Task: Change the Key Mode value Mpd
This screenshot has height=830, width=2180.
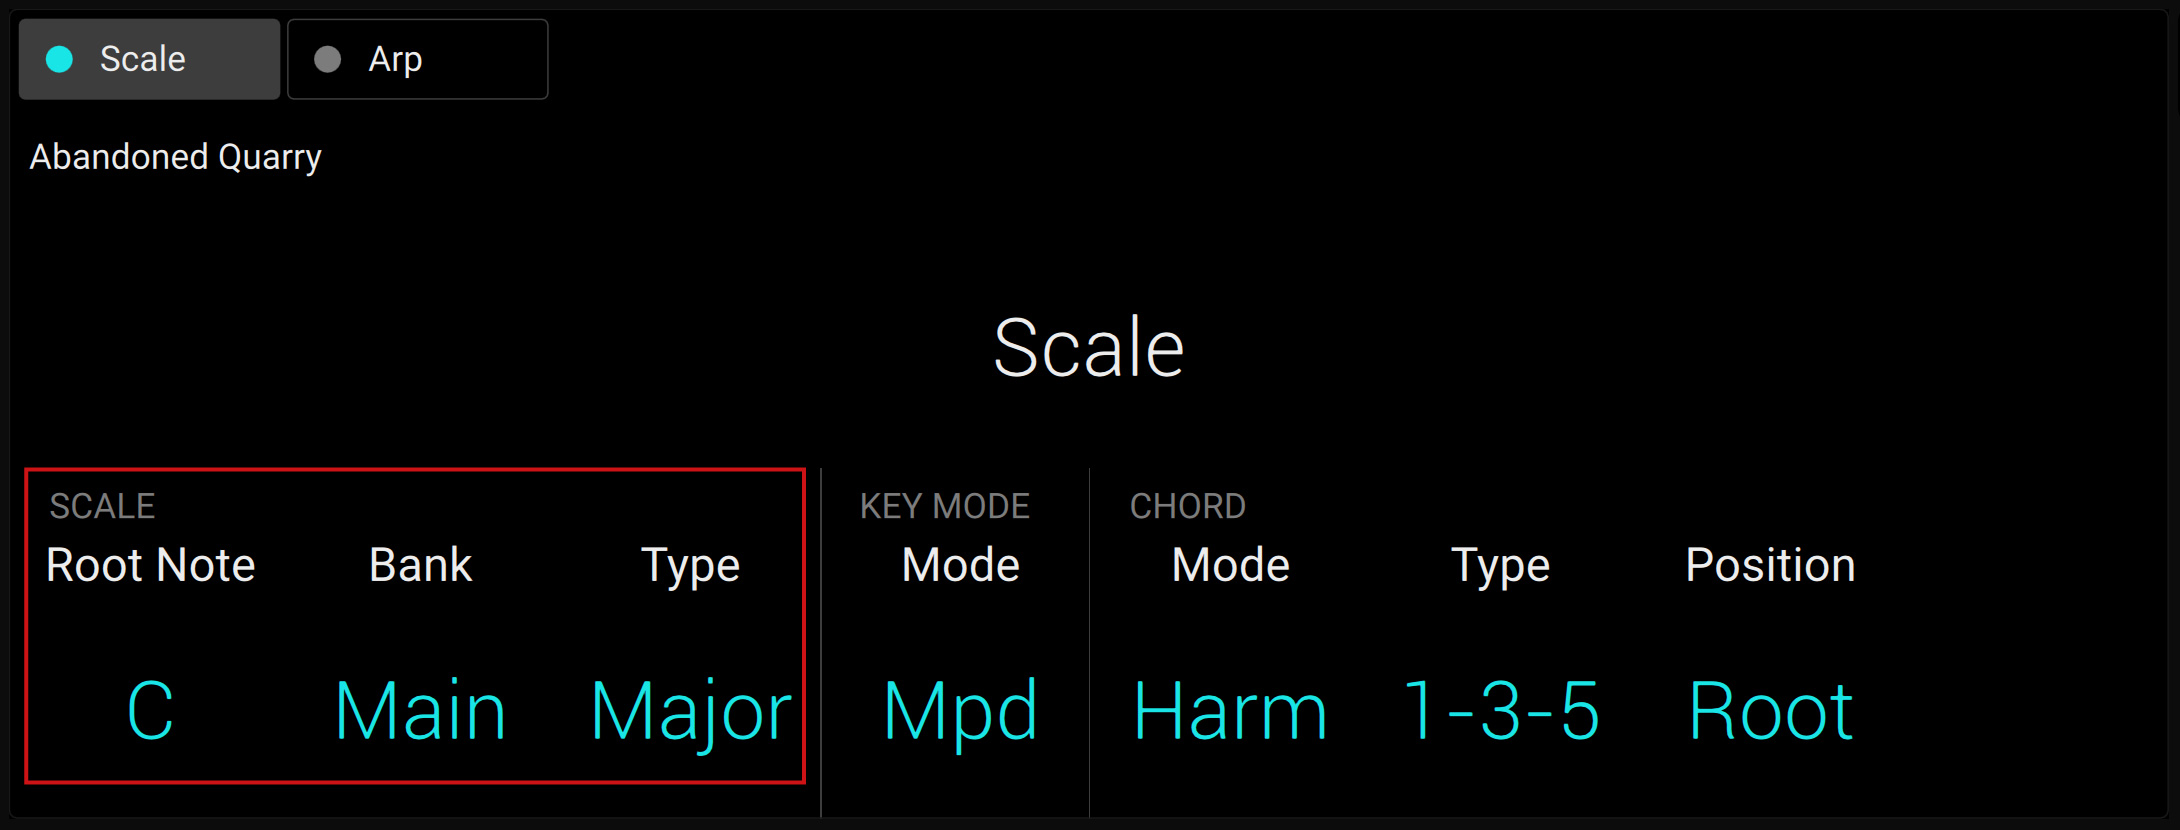Action: [959, 710]
